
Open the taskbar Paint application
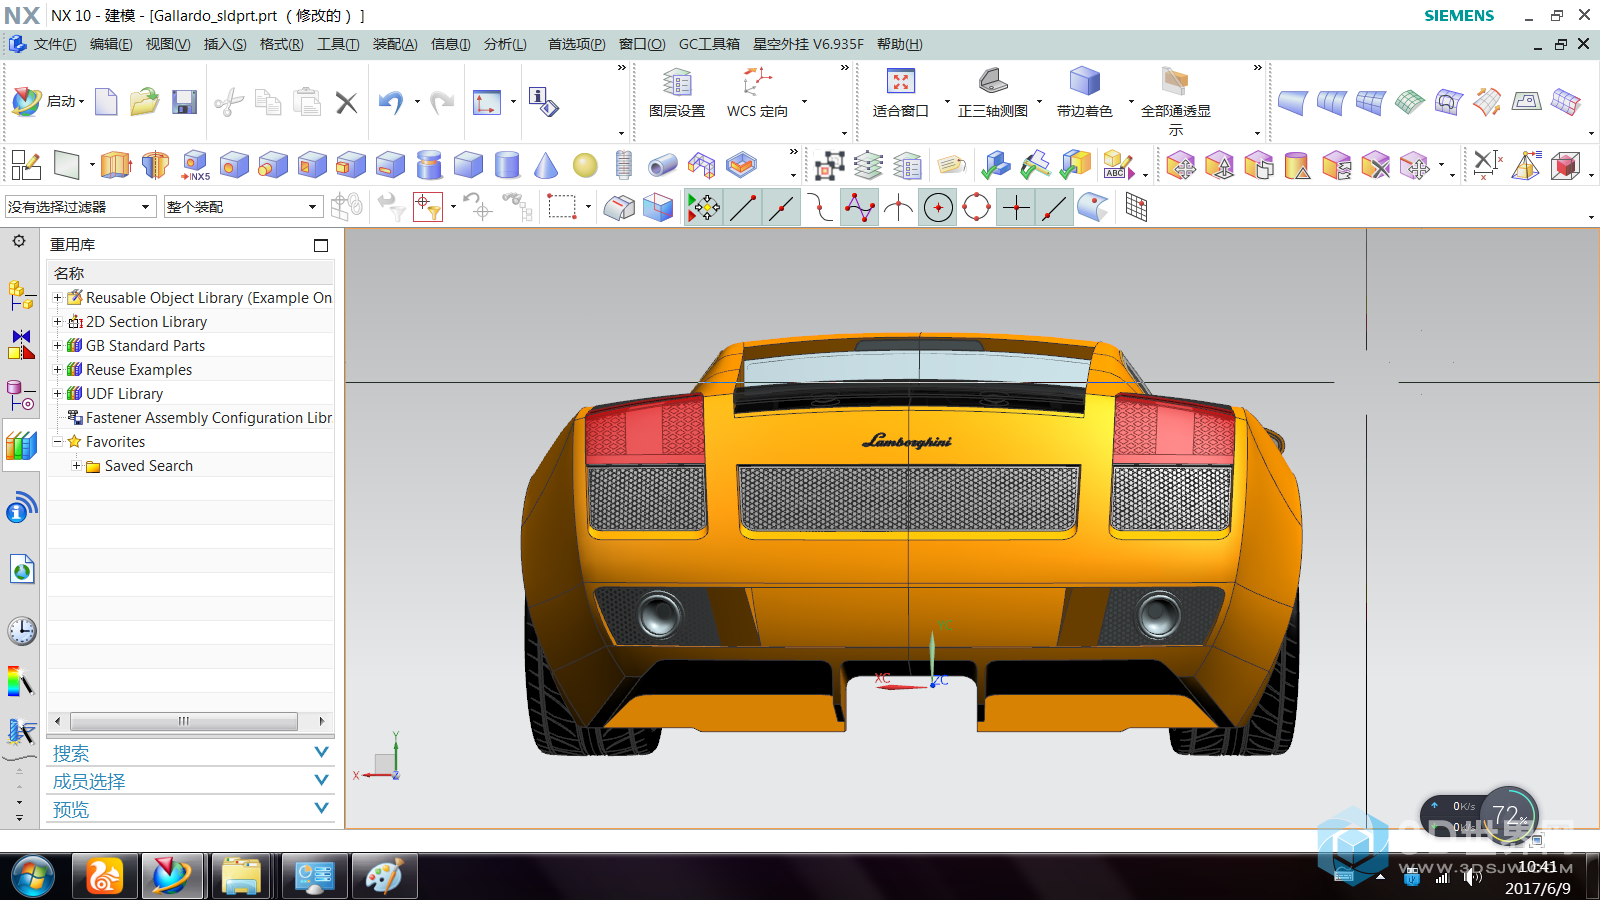click(384, 877)
